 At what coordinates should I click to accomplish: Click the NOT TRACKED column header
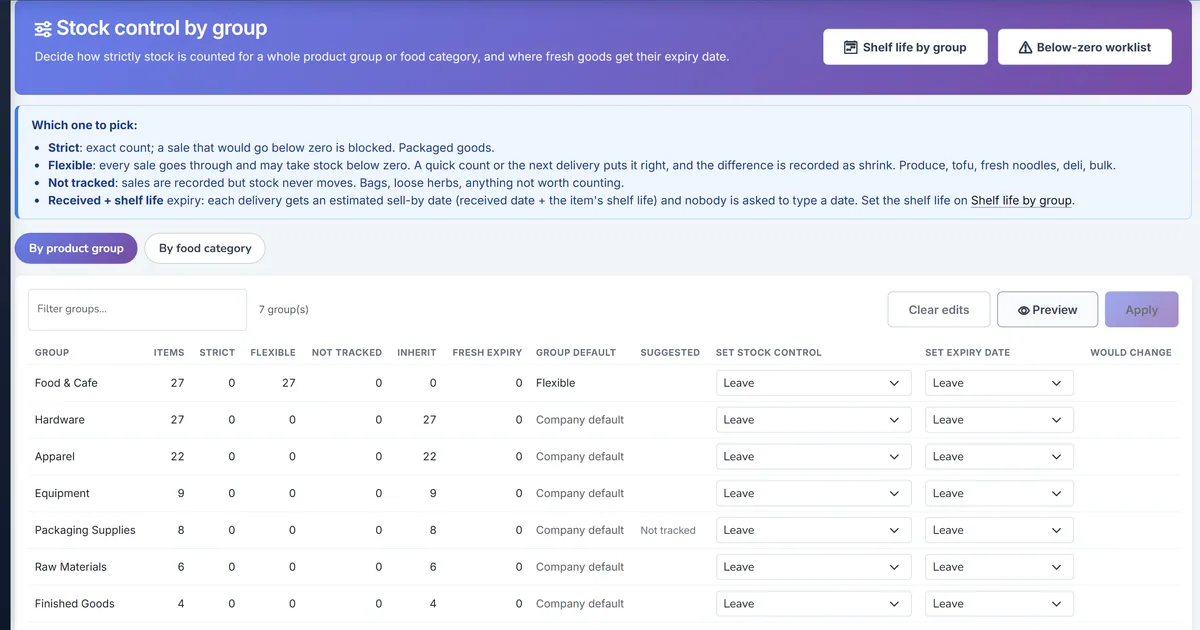click(347, 352)
